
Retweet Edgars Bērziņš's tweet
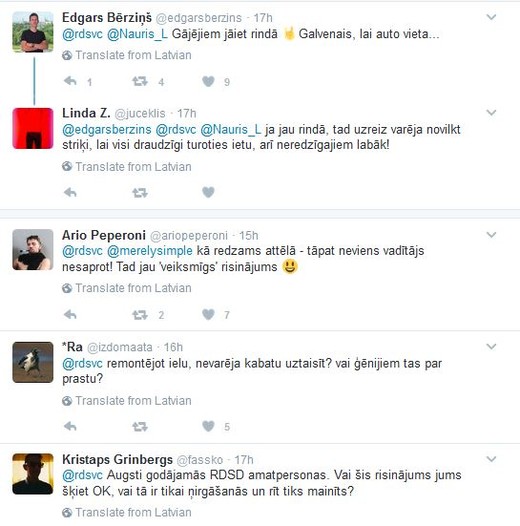140,81
